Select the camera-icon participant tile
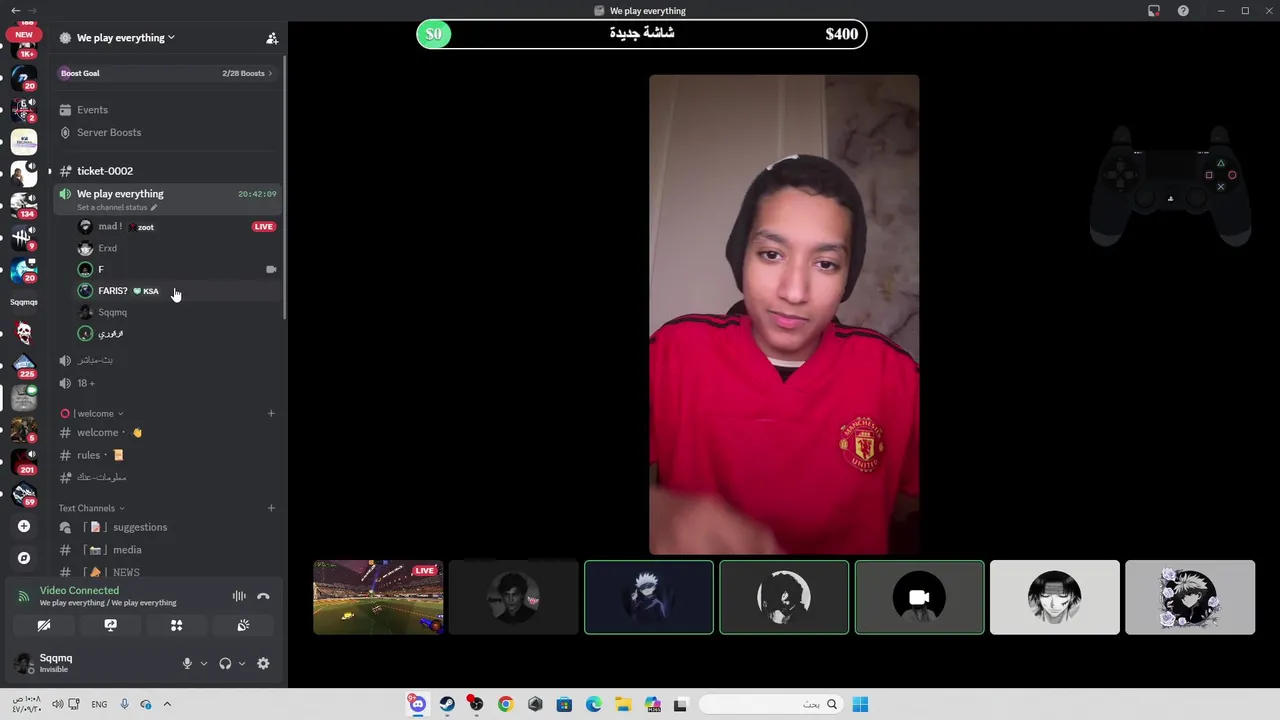Image resolution: width=1280 pixels, height=720 pixels. (919, 597)
